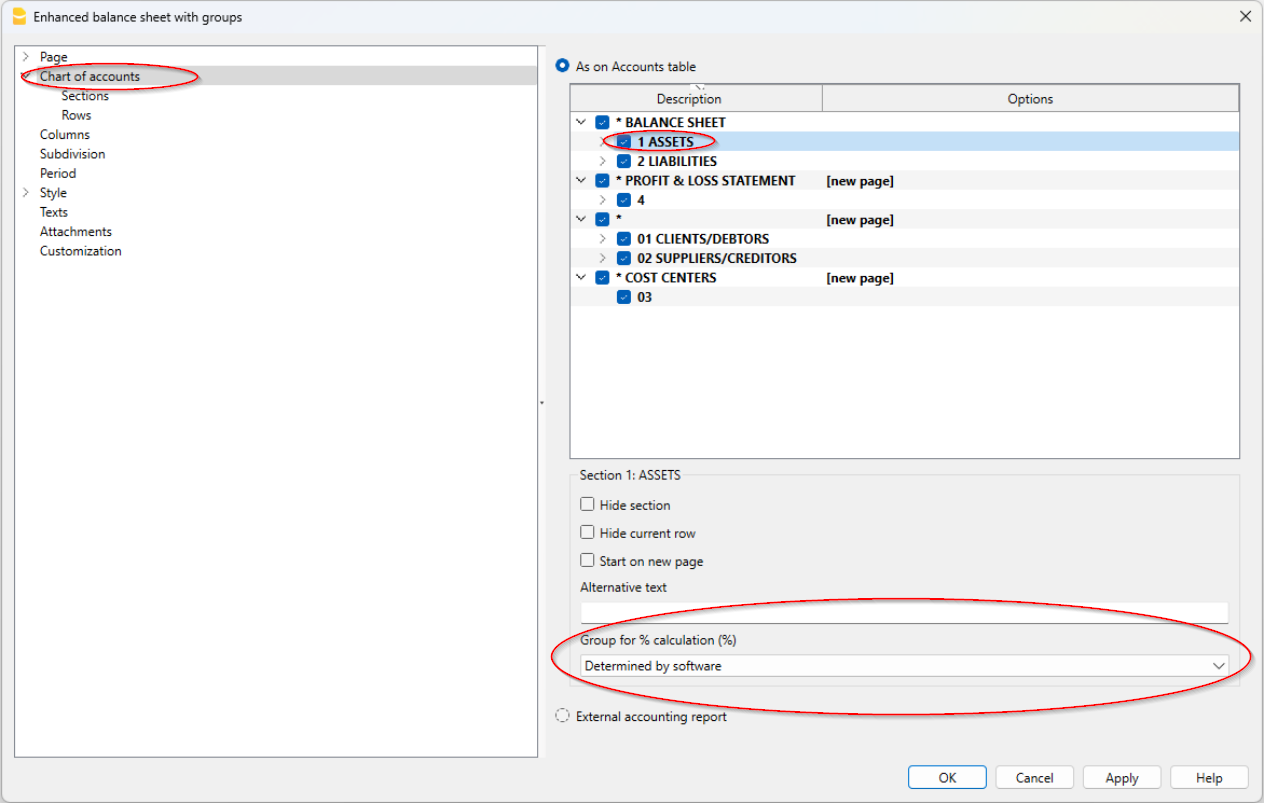Expand the 2 LIABILITIES row

(x=602, y=161)
